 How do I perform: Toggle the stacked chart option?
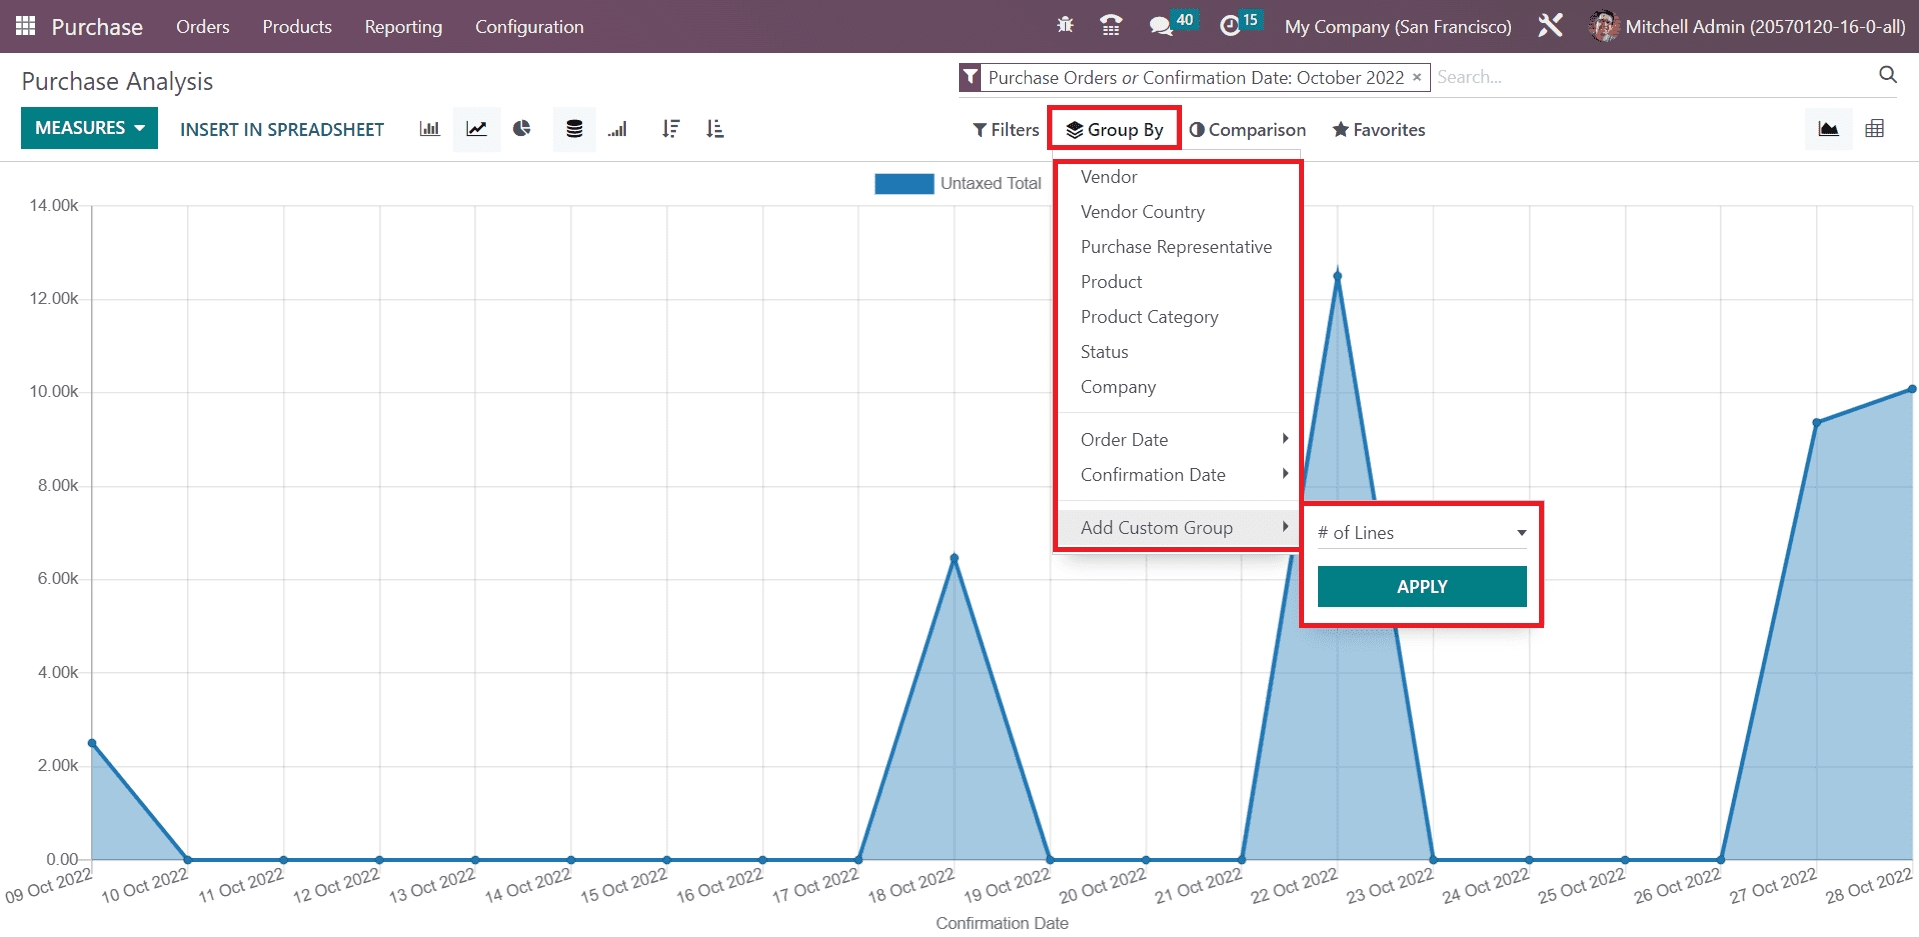click(x=574, y=129)
